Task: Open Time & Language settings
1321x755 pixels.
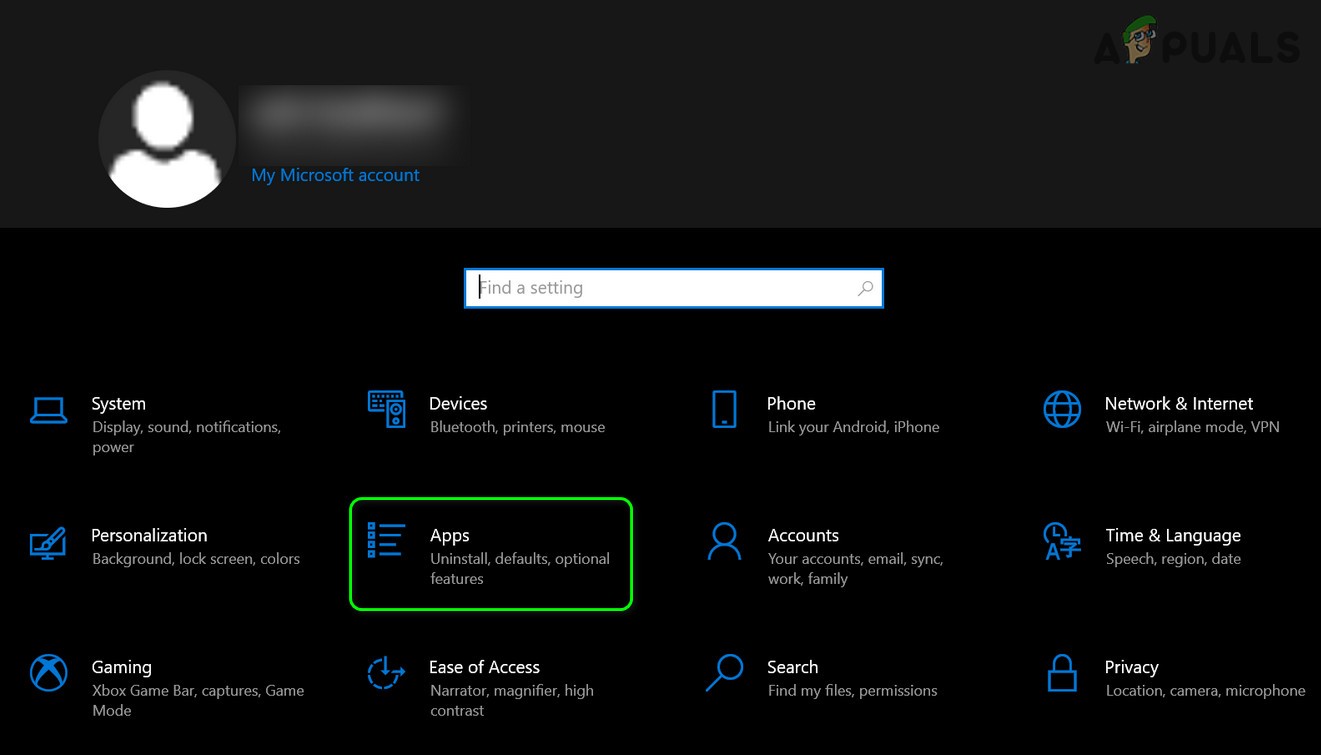Action: (x=1062, y=541)
